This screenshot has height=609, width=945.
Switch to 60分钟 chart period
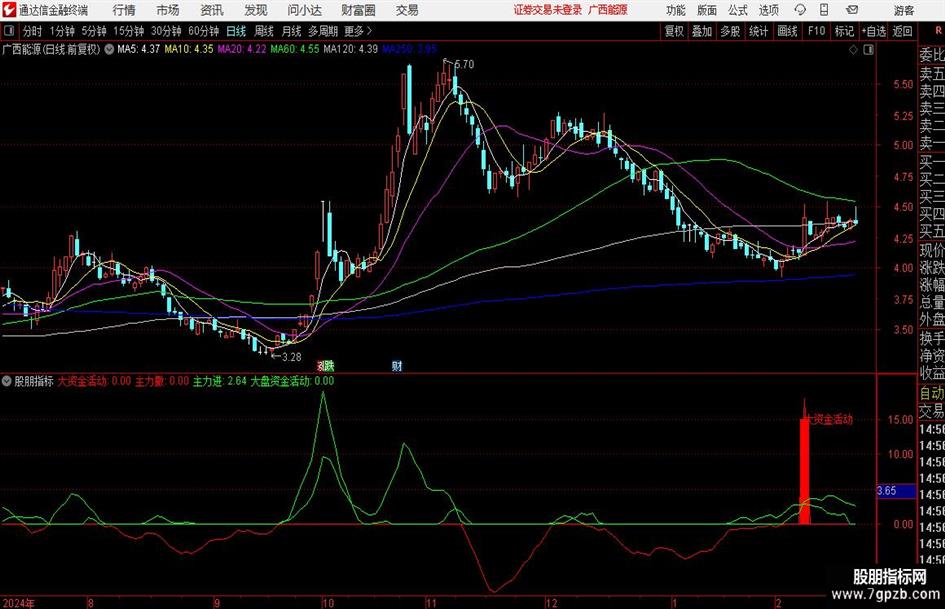click(x=203, y=31)
